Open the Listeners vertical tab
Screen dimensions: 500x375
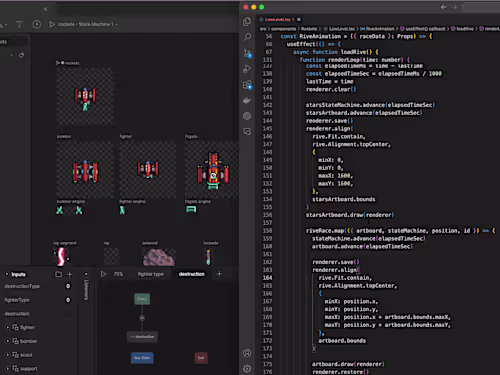[86, 290]
